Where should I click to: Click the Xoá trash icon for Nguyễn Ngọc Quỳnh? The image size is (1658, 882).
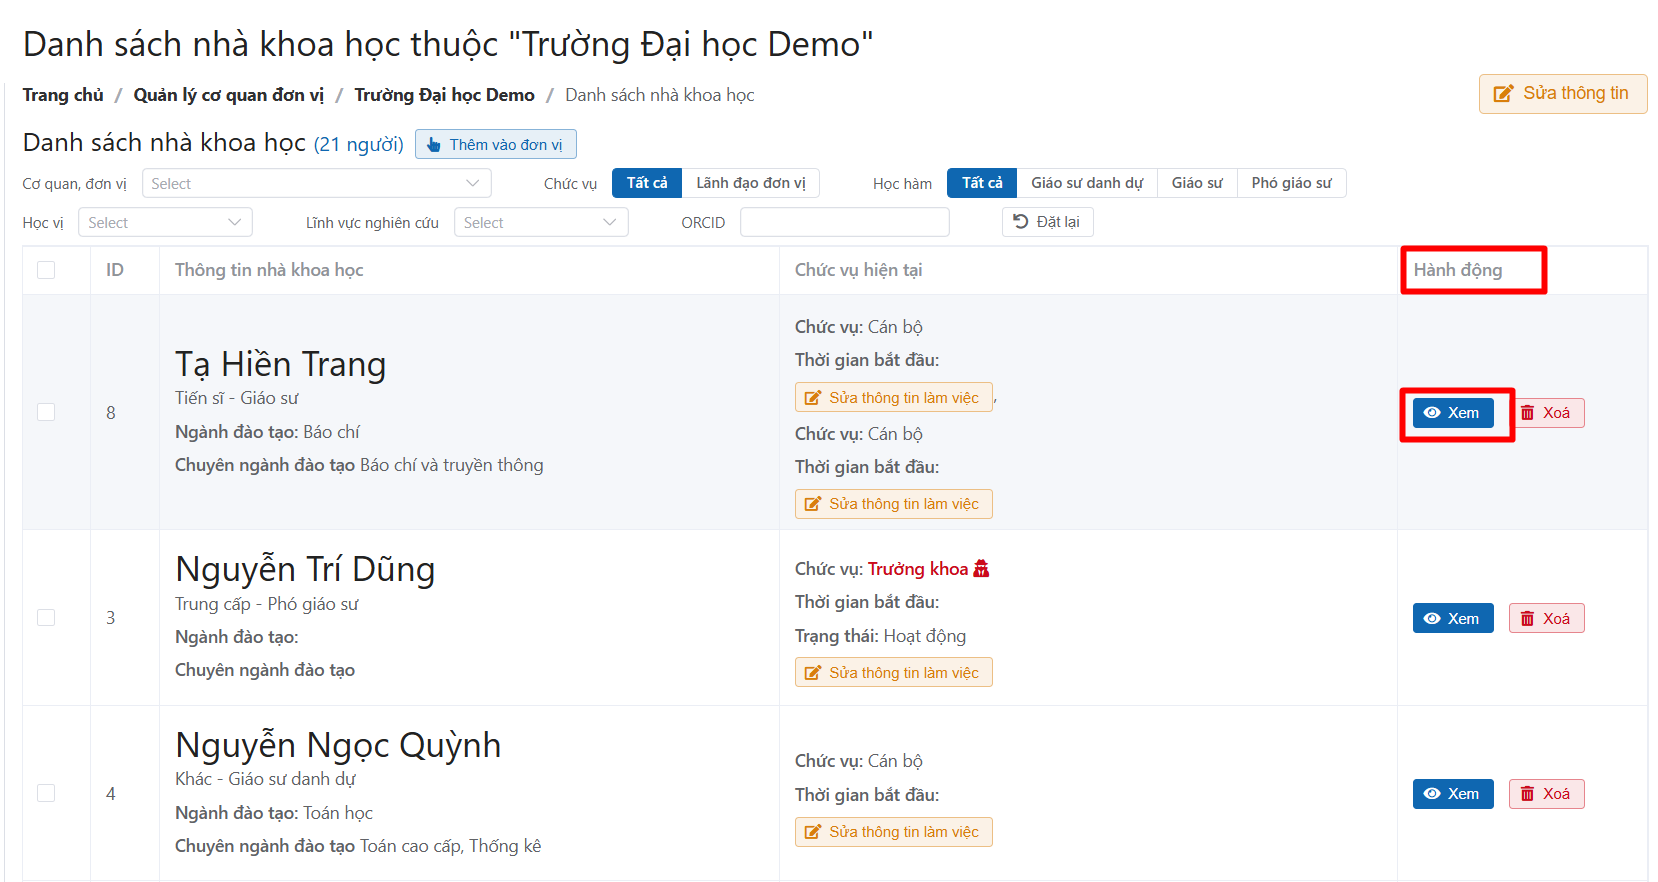(1527, 794)
